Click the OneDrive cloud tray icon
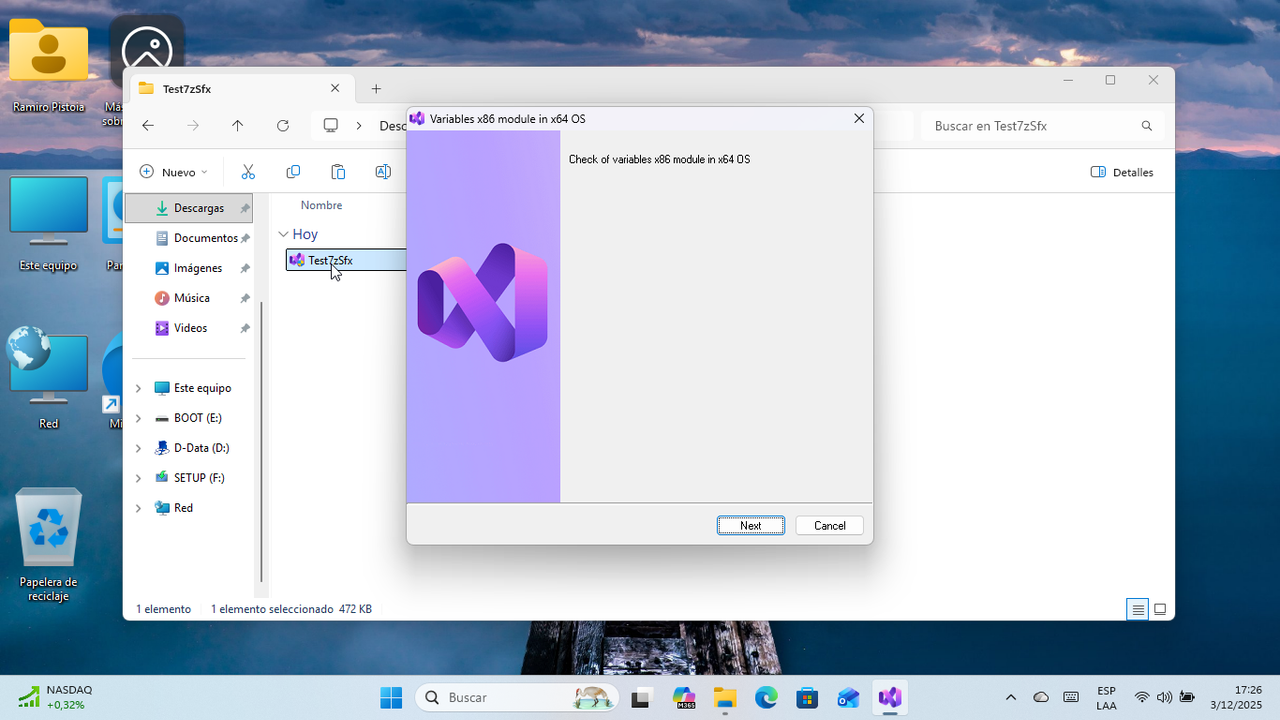Screen dimensions: 1280x720 [x=1041, y=697]
